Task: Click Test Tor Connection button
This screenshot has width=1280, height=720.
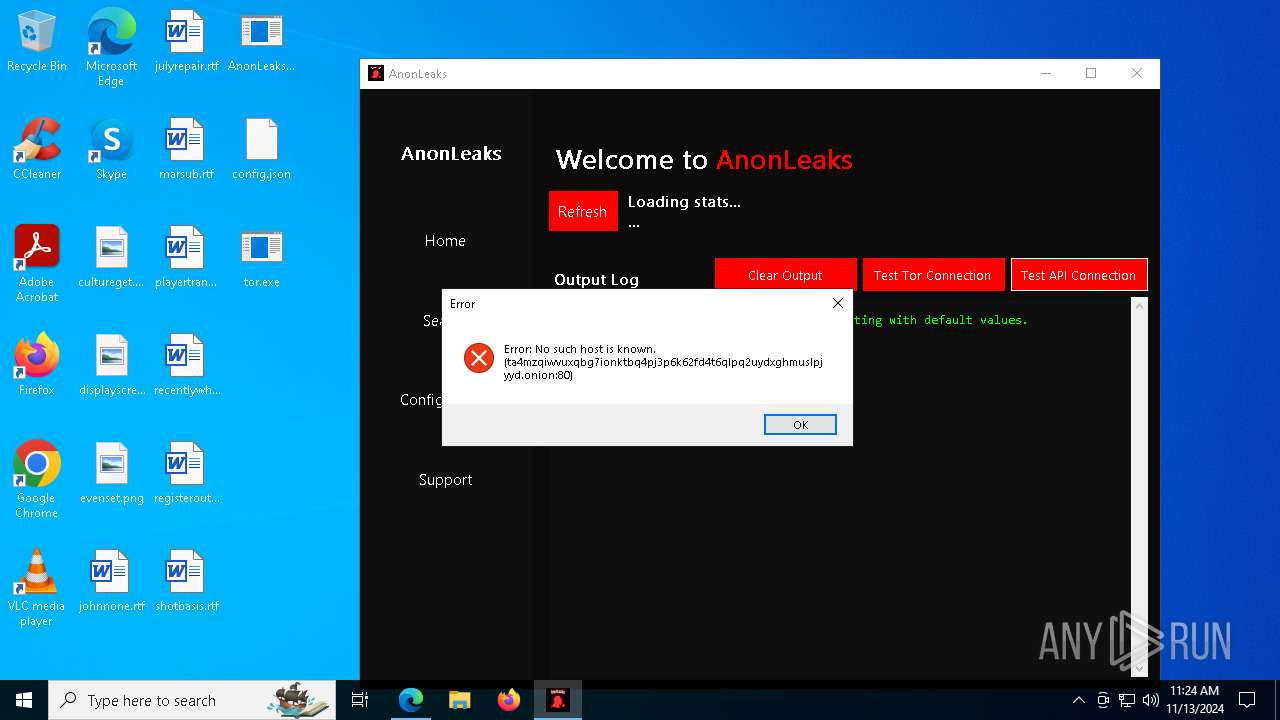Action: click(x=932, y=275)
